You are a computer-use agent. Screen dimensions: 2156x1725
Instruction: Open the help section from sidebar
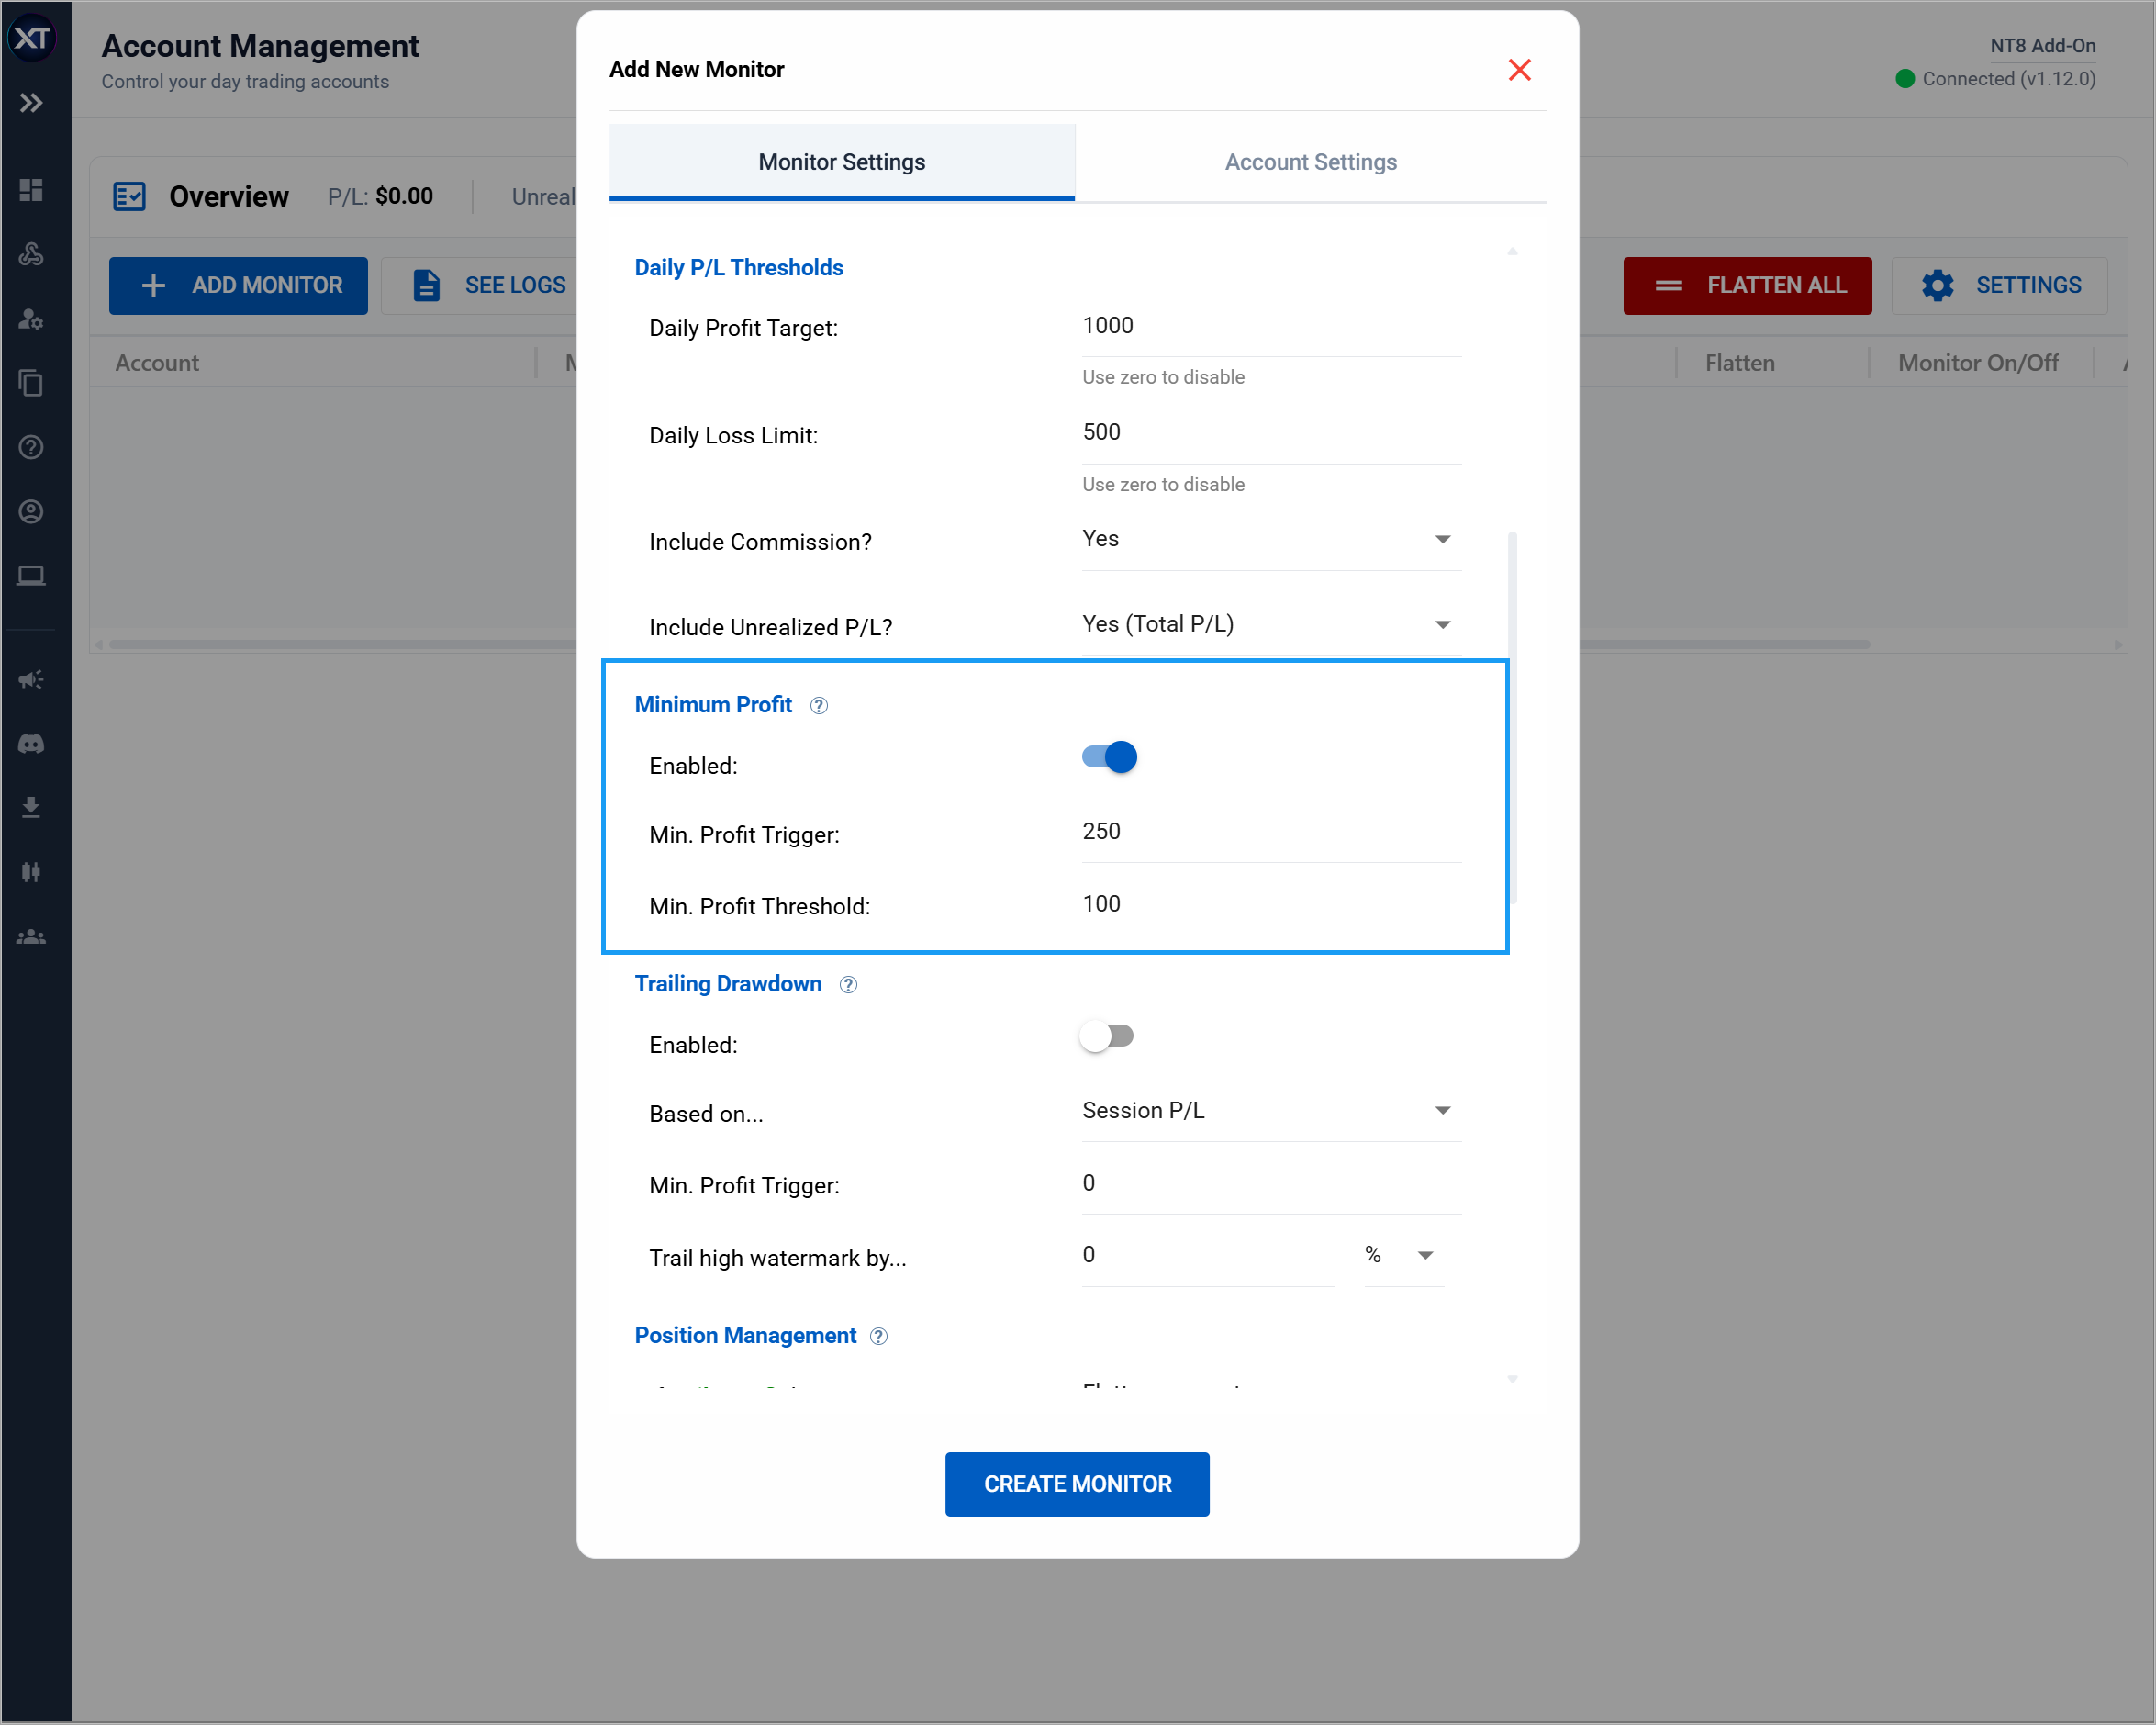coord(31,448)
